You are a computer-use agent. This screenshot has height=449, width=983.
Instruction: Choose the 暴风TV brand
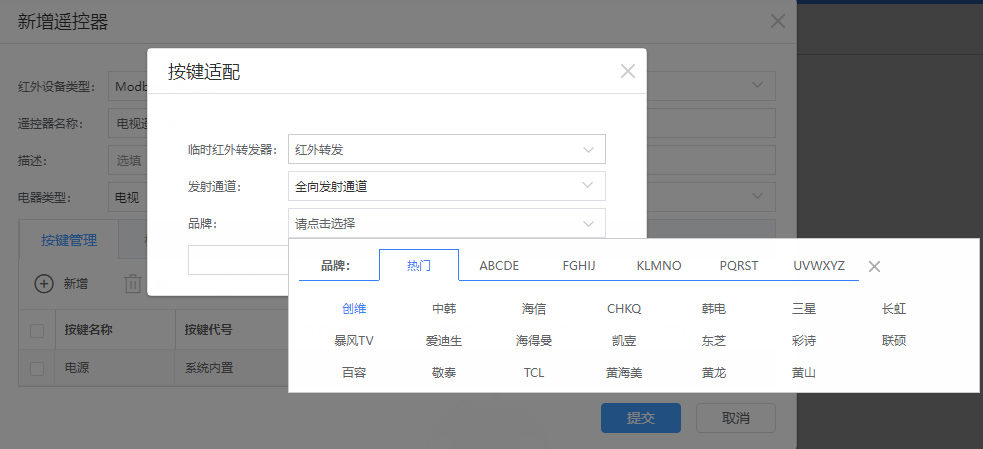[x=354, y=341]
